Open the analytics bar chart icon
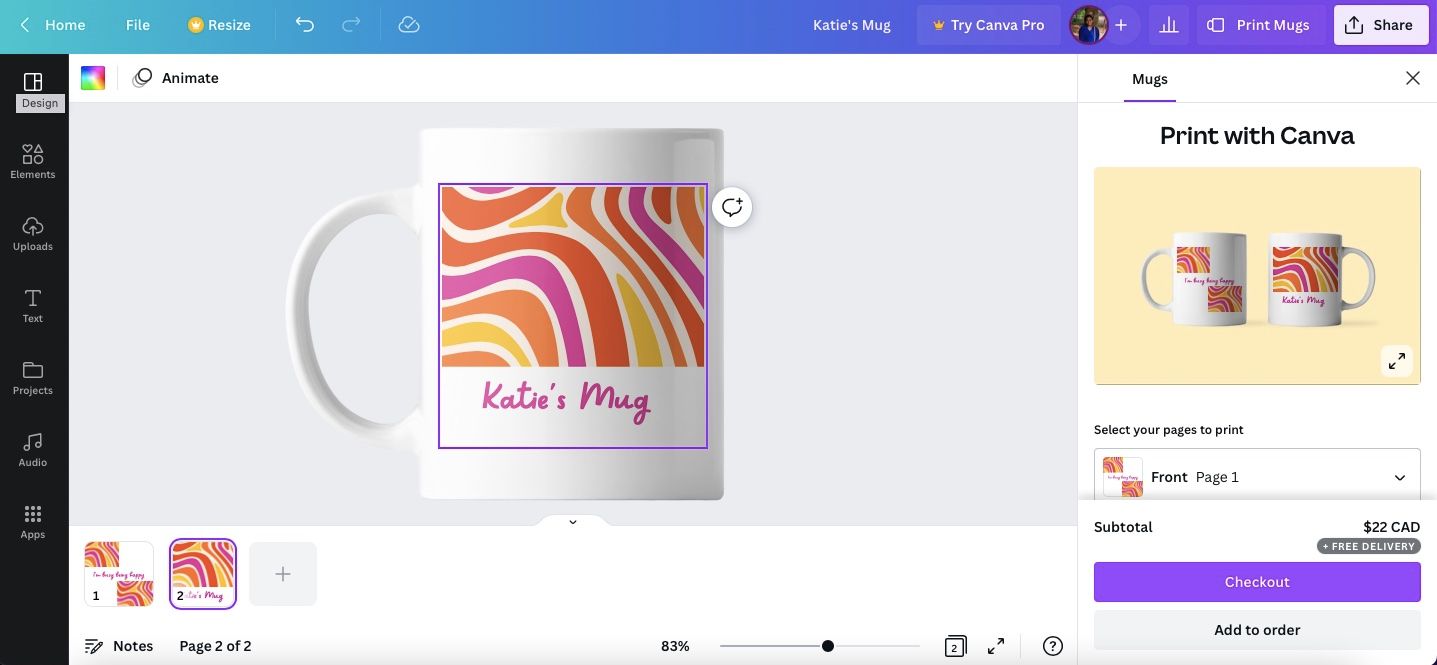 [1168, 25]
